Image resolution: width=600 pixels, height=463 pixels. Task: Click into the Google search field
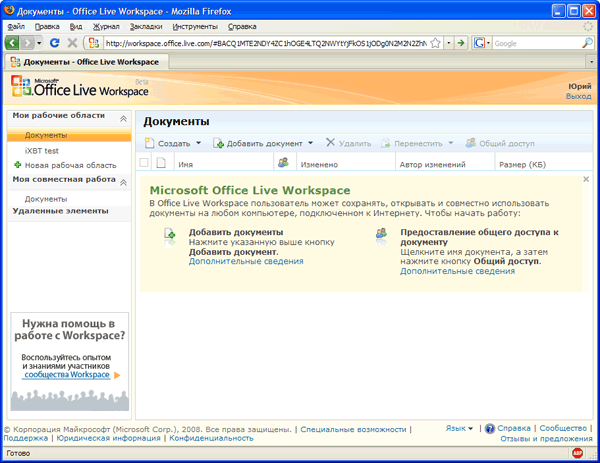click(537, 43)
